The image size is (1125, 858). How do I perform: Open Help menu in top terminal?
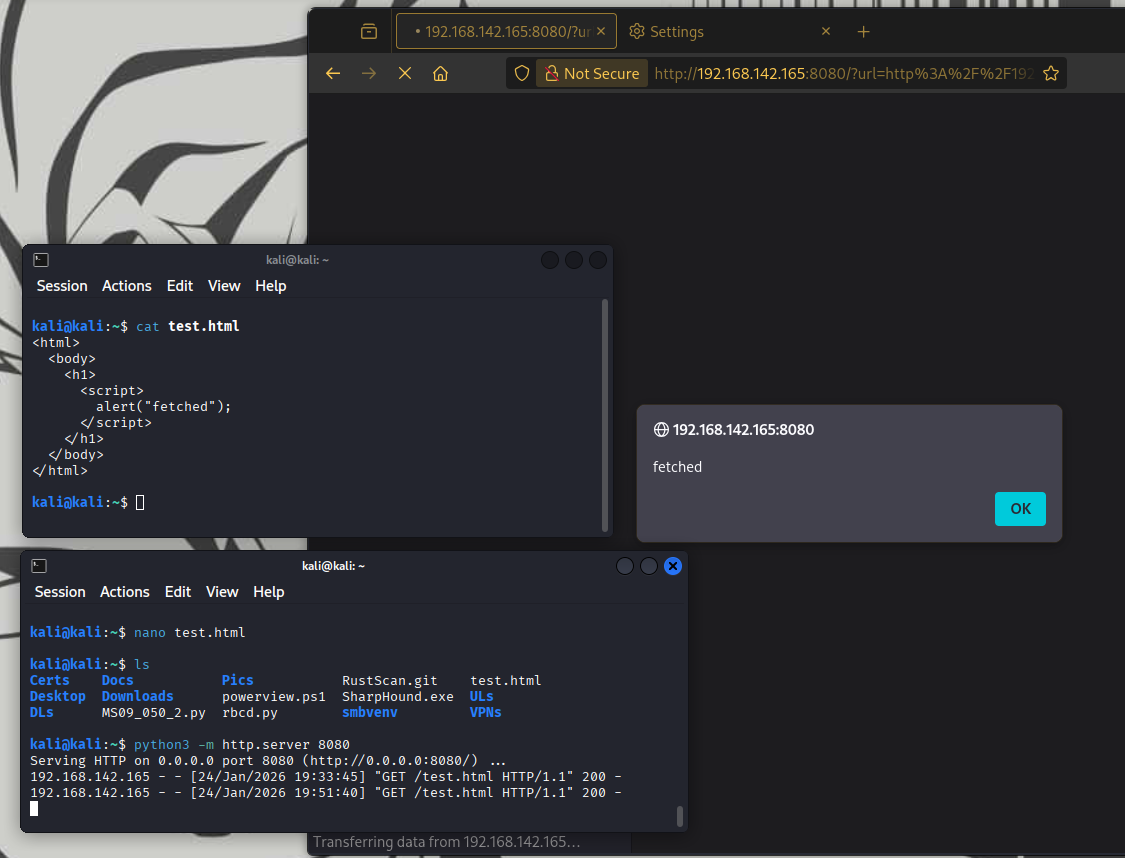[271, 286]
